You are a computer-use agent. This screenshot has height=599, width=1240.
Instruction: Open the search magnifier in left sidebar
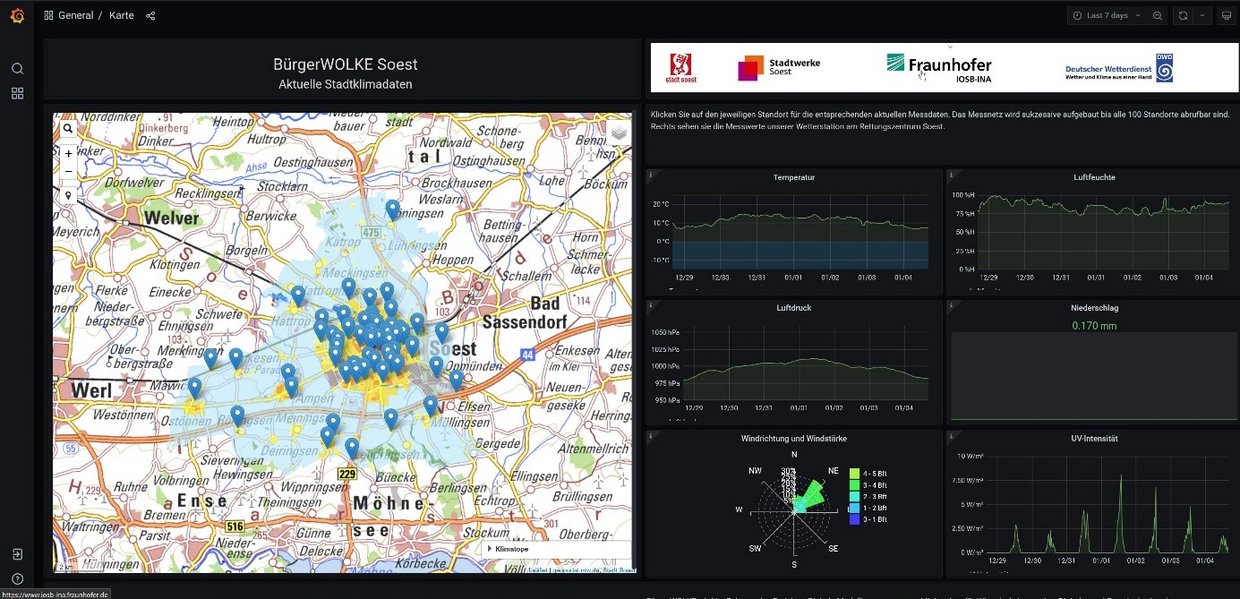17,68
